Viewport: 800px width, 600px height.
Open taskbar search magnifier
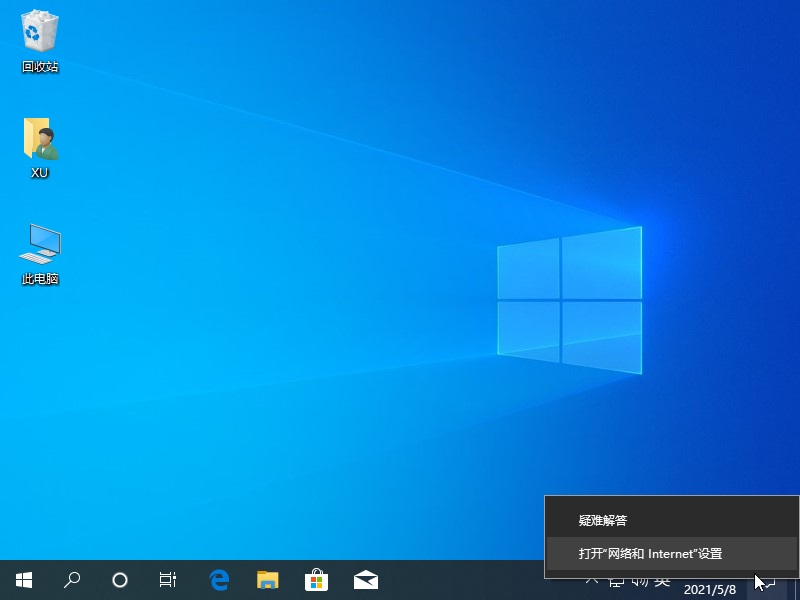coord(72,579)
